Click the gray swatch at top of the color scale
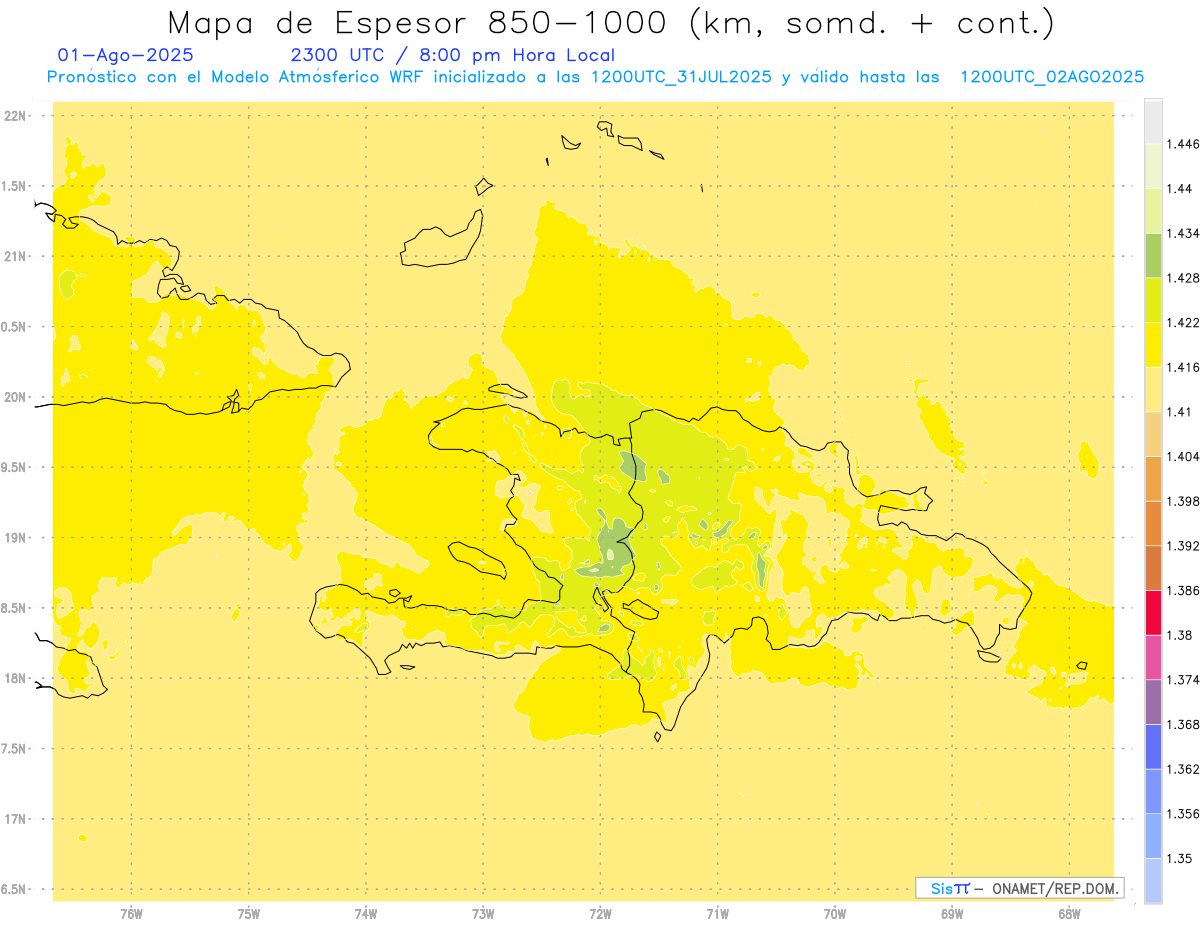Viewport: 1200px width, 927px height. coord(1153,121)
